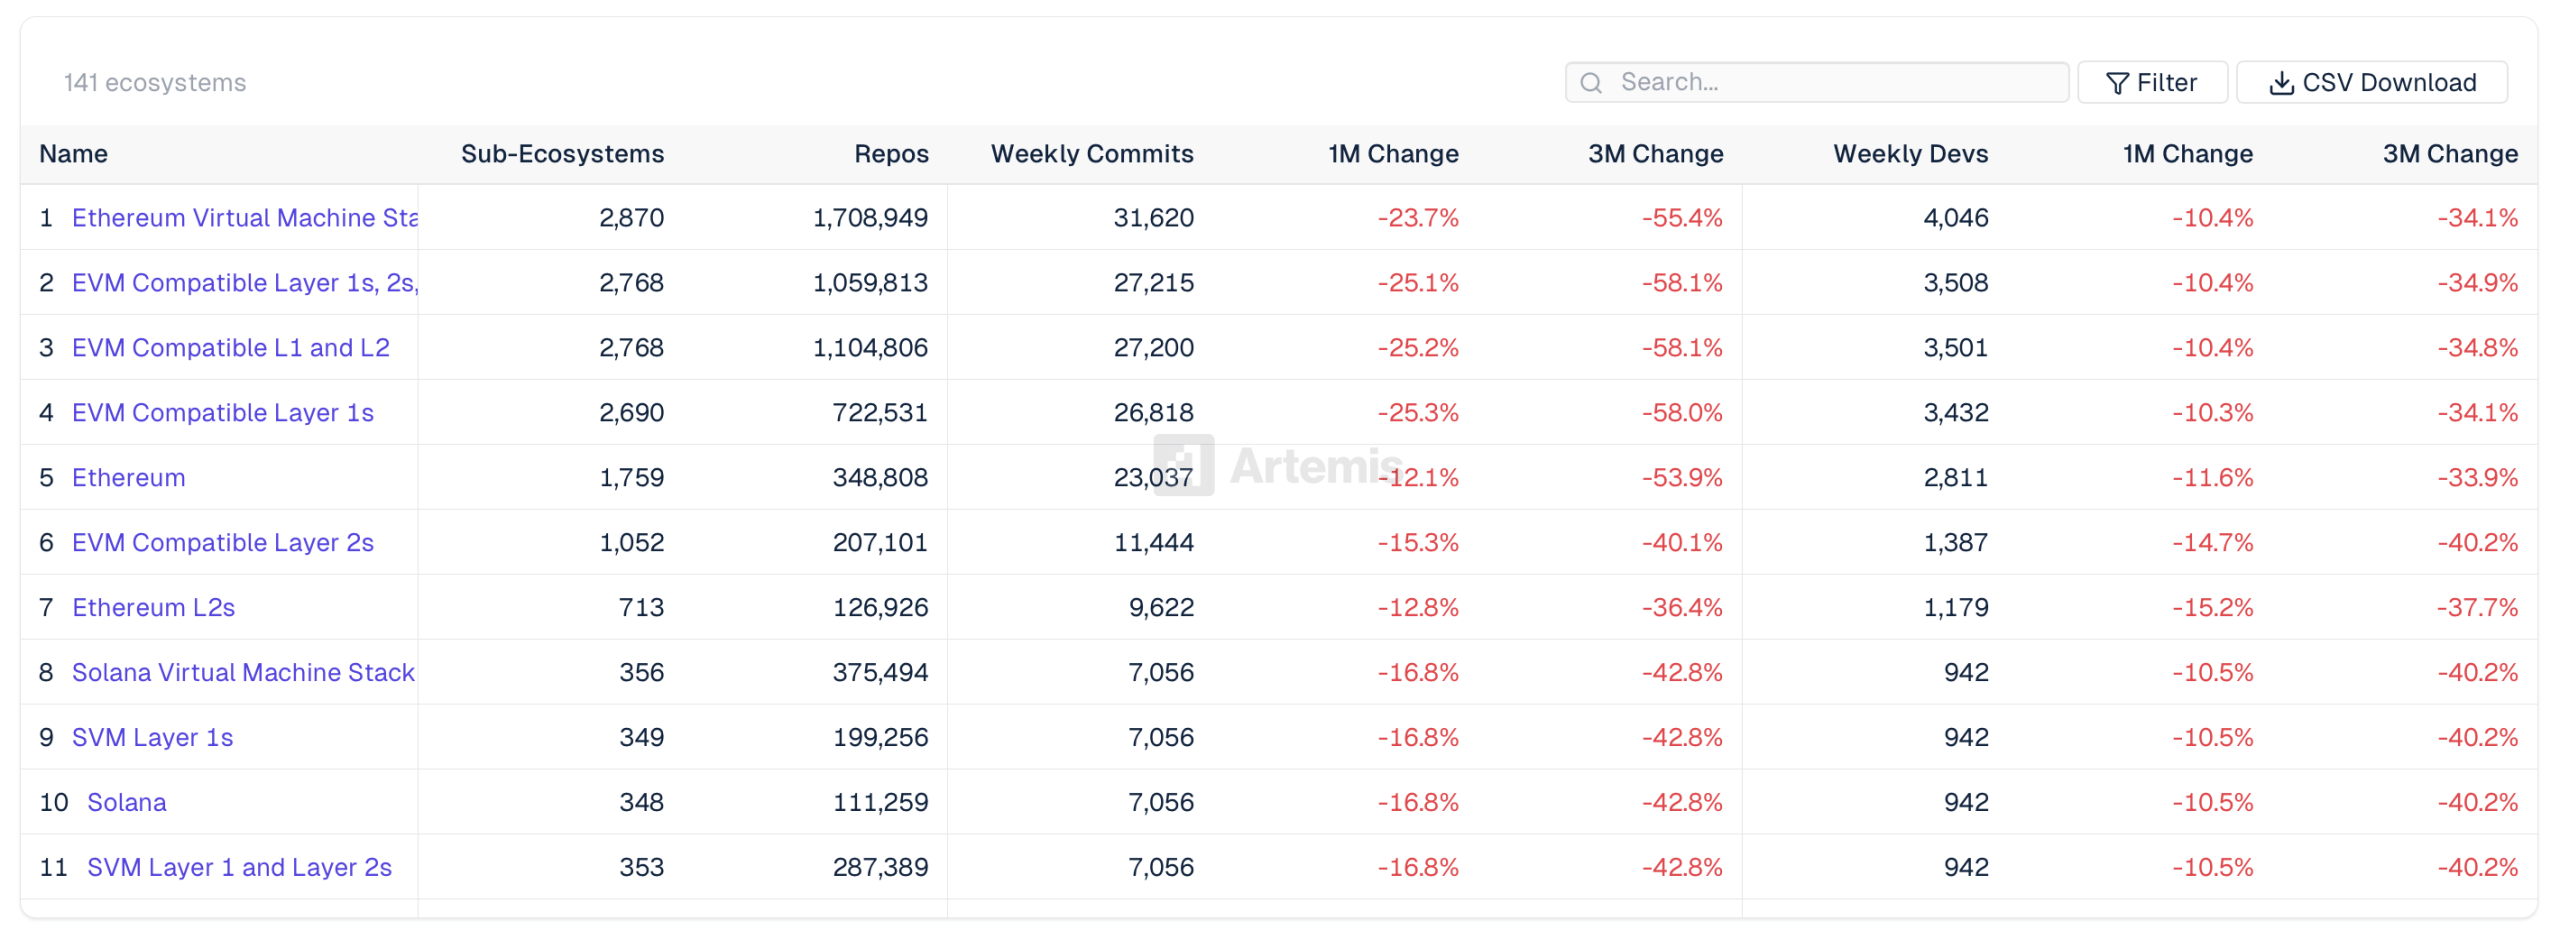Image resolution: width=2560 pixels, height=949 pixels.
Task: Download the data as CSV
Action: (2372, 82)
